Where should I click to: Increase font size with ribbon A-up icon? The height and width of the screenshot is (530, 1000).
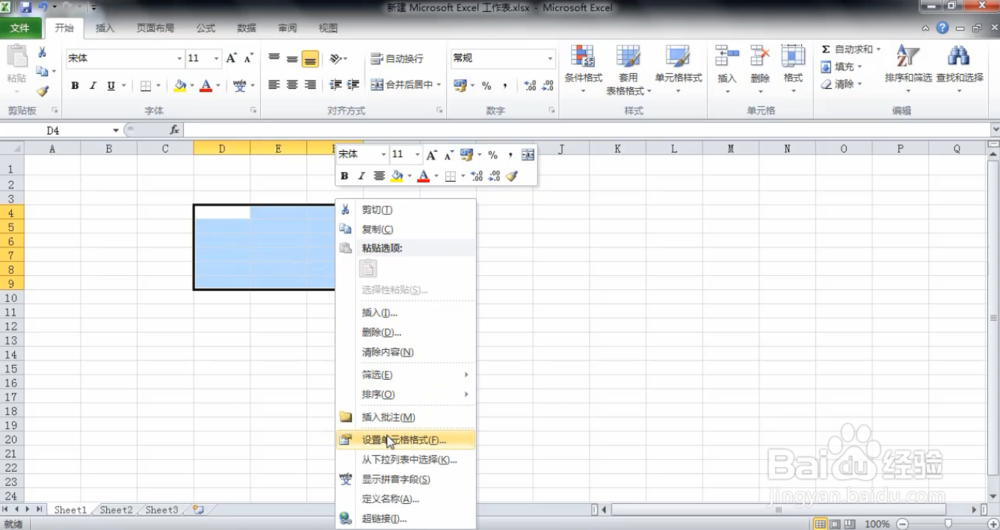232,58
